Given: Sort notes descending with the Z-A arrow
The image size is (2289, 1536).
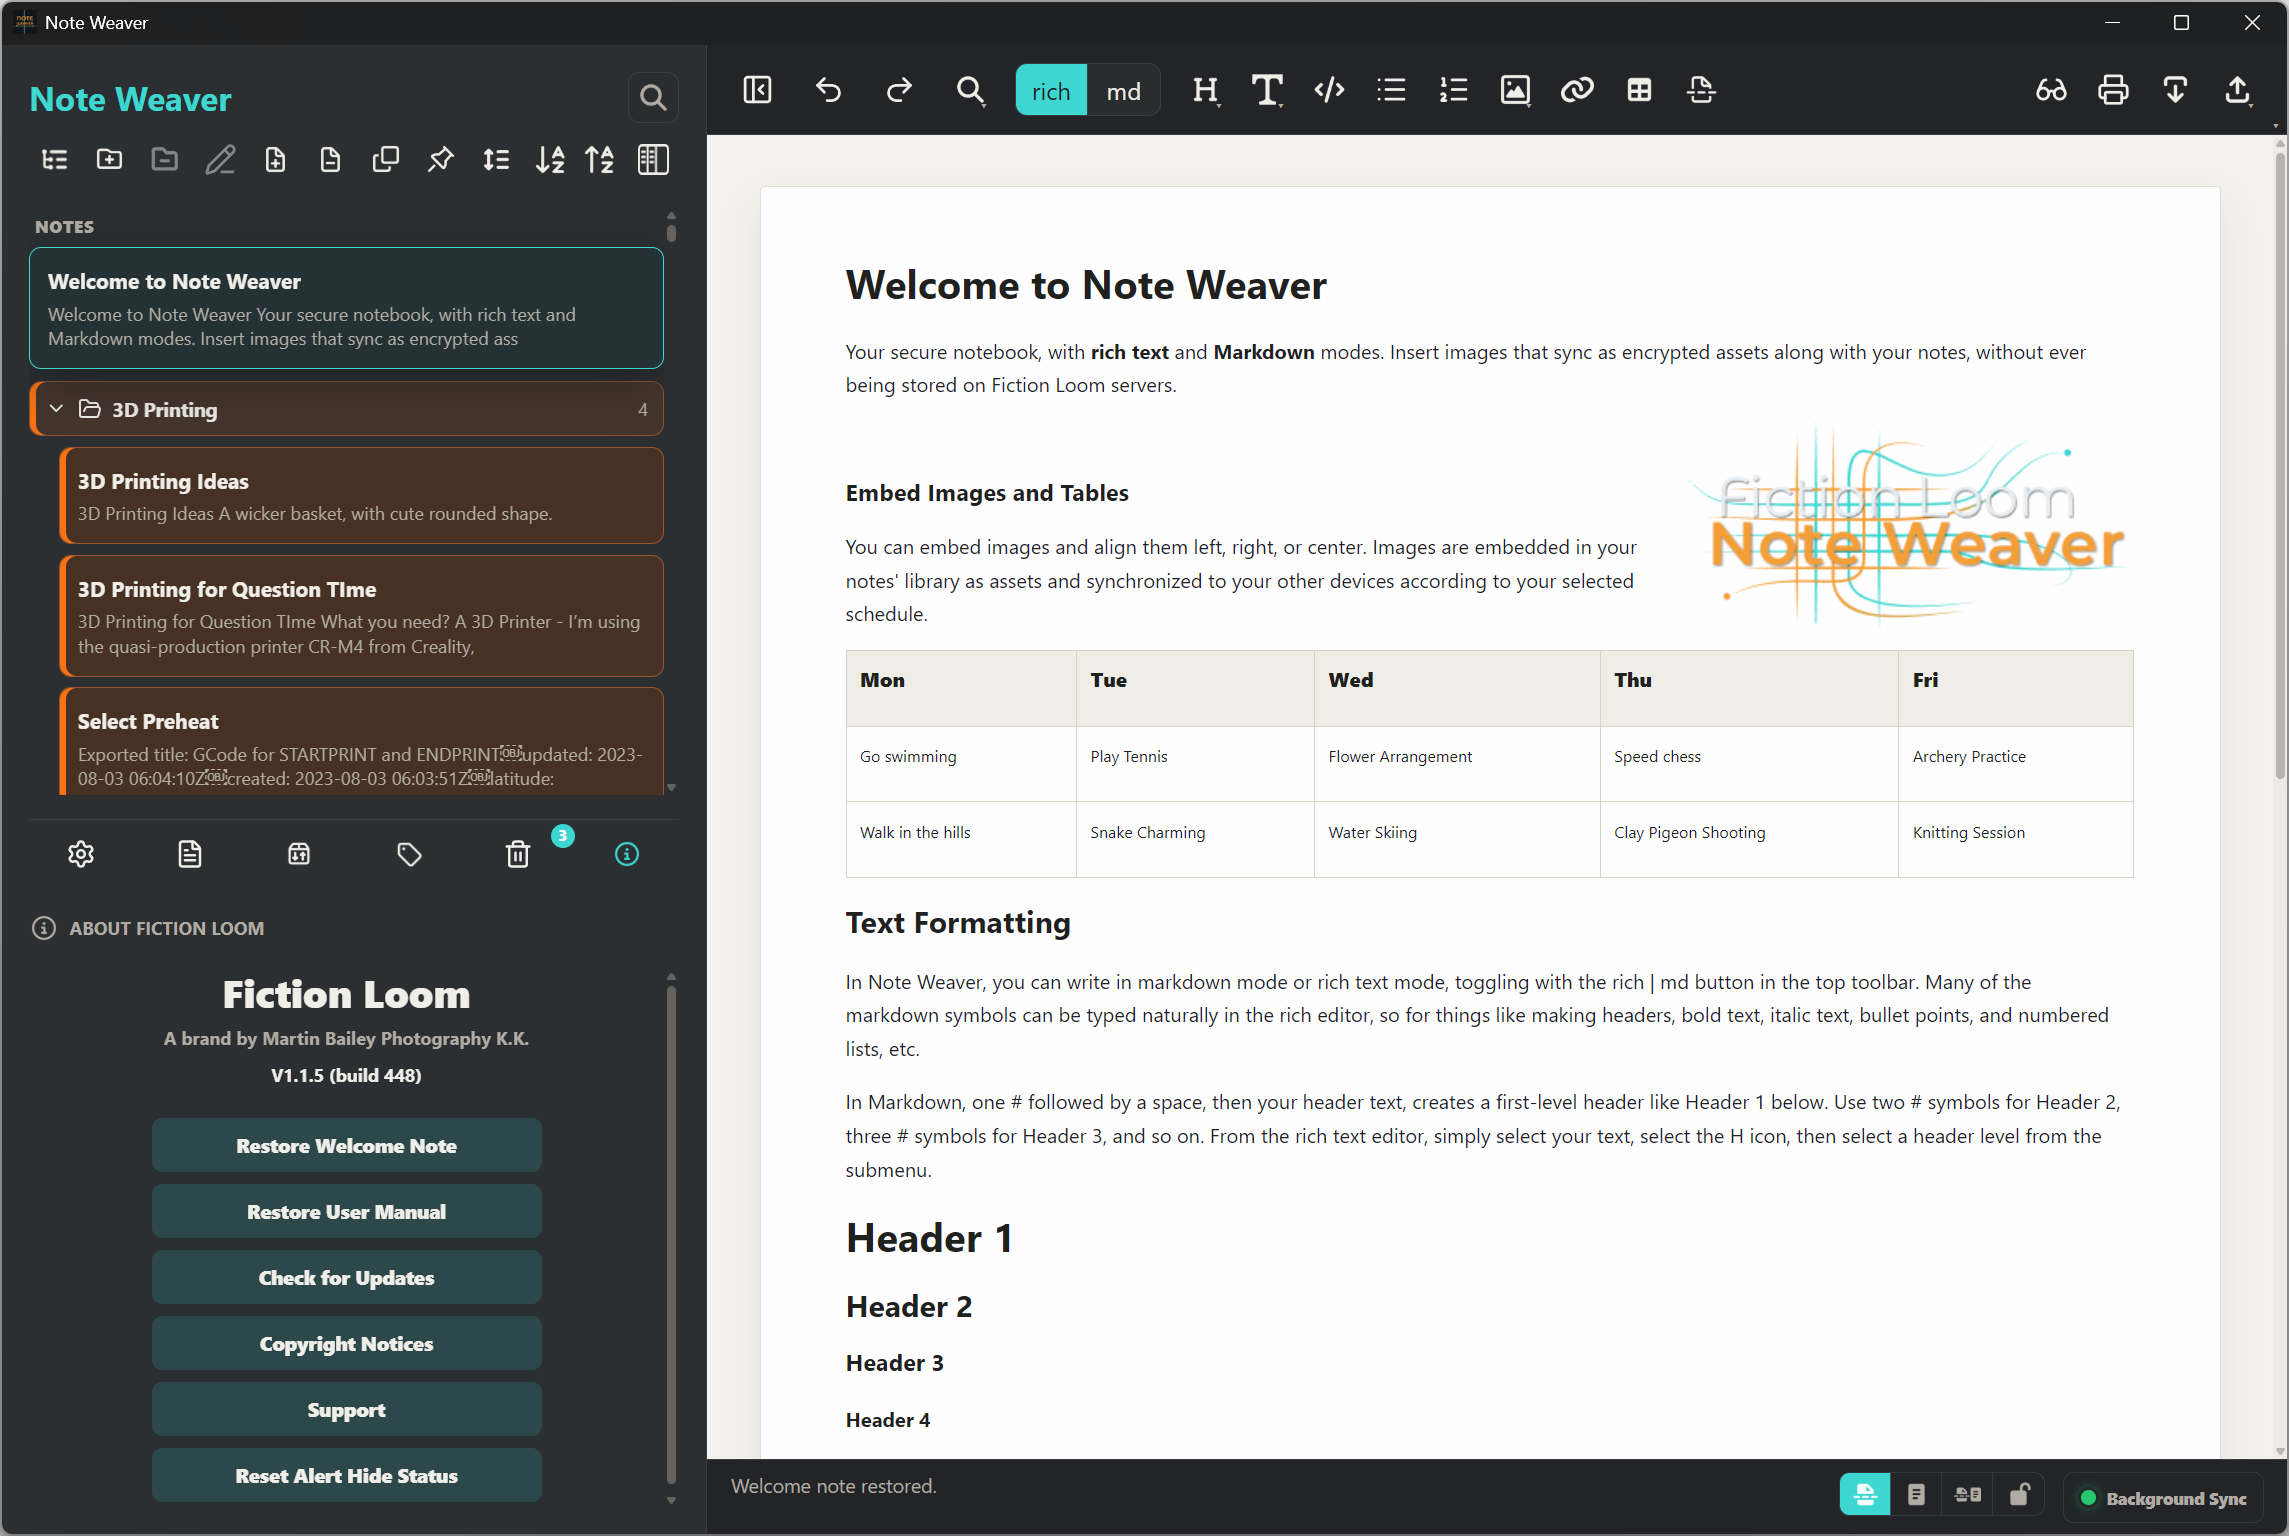Looking at the screenshot, I should pos(600,159).
